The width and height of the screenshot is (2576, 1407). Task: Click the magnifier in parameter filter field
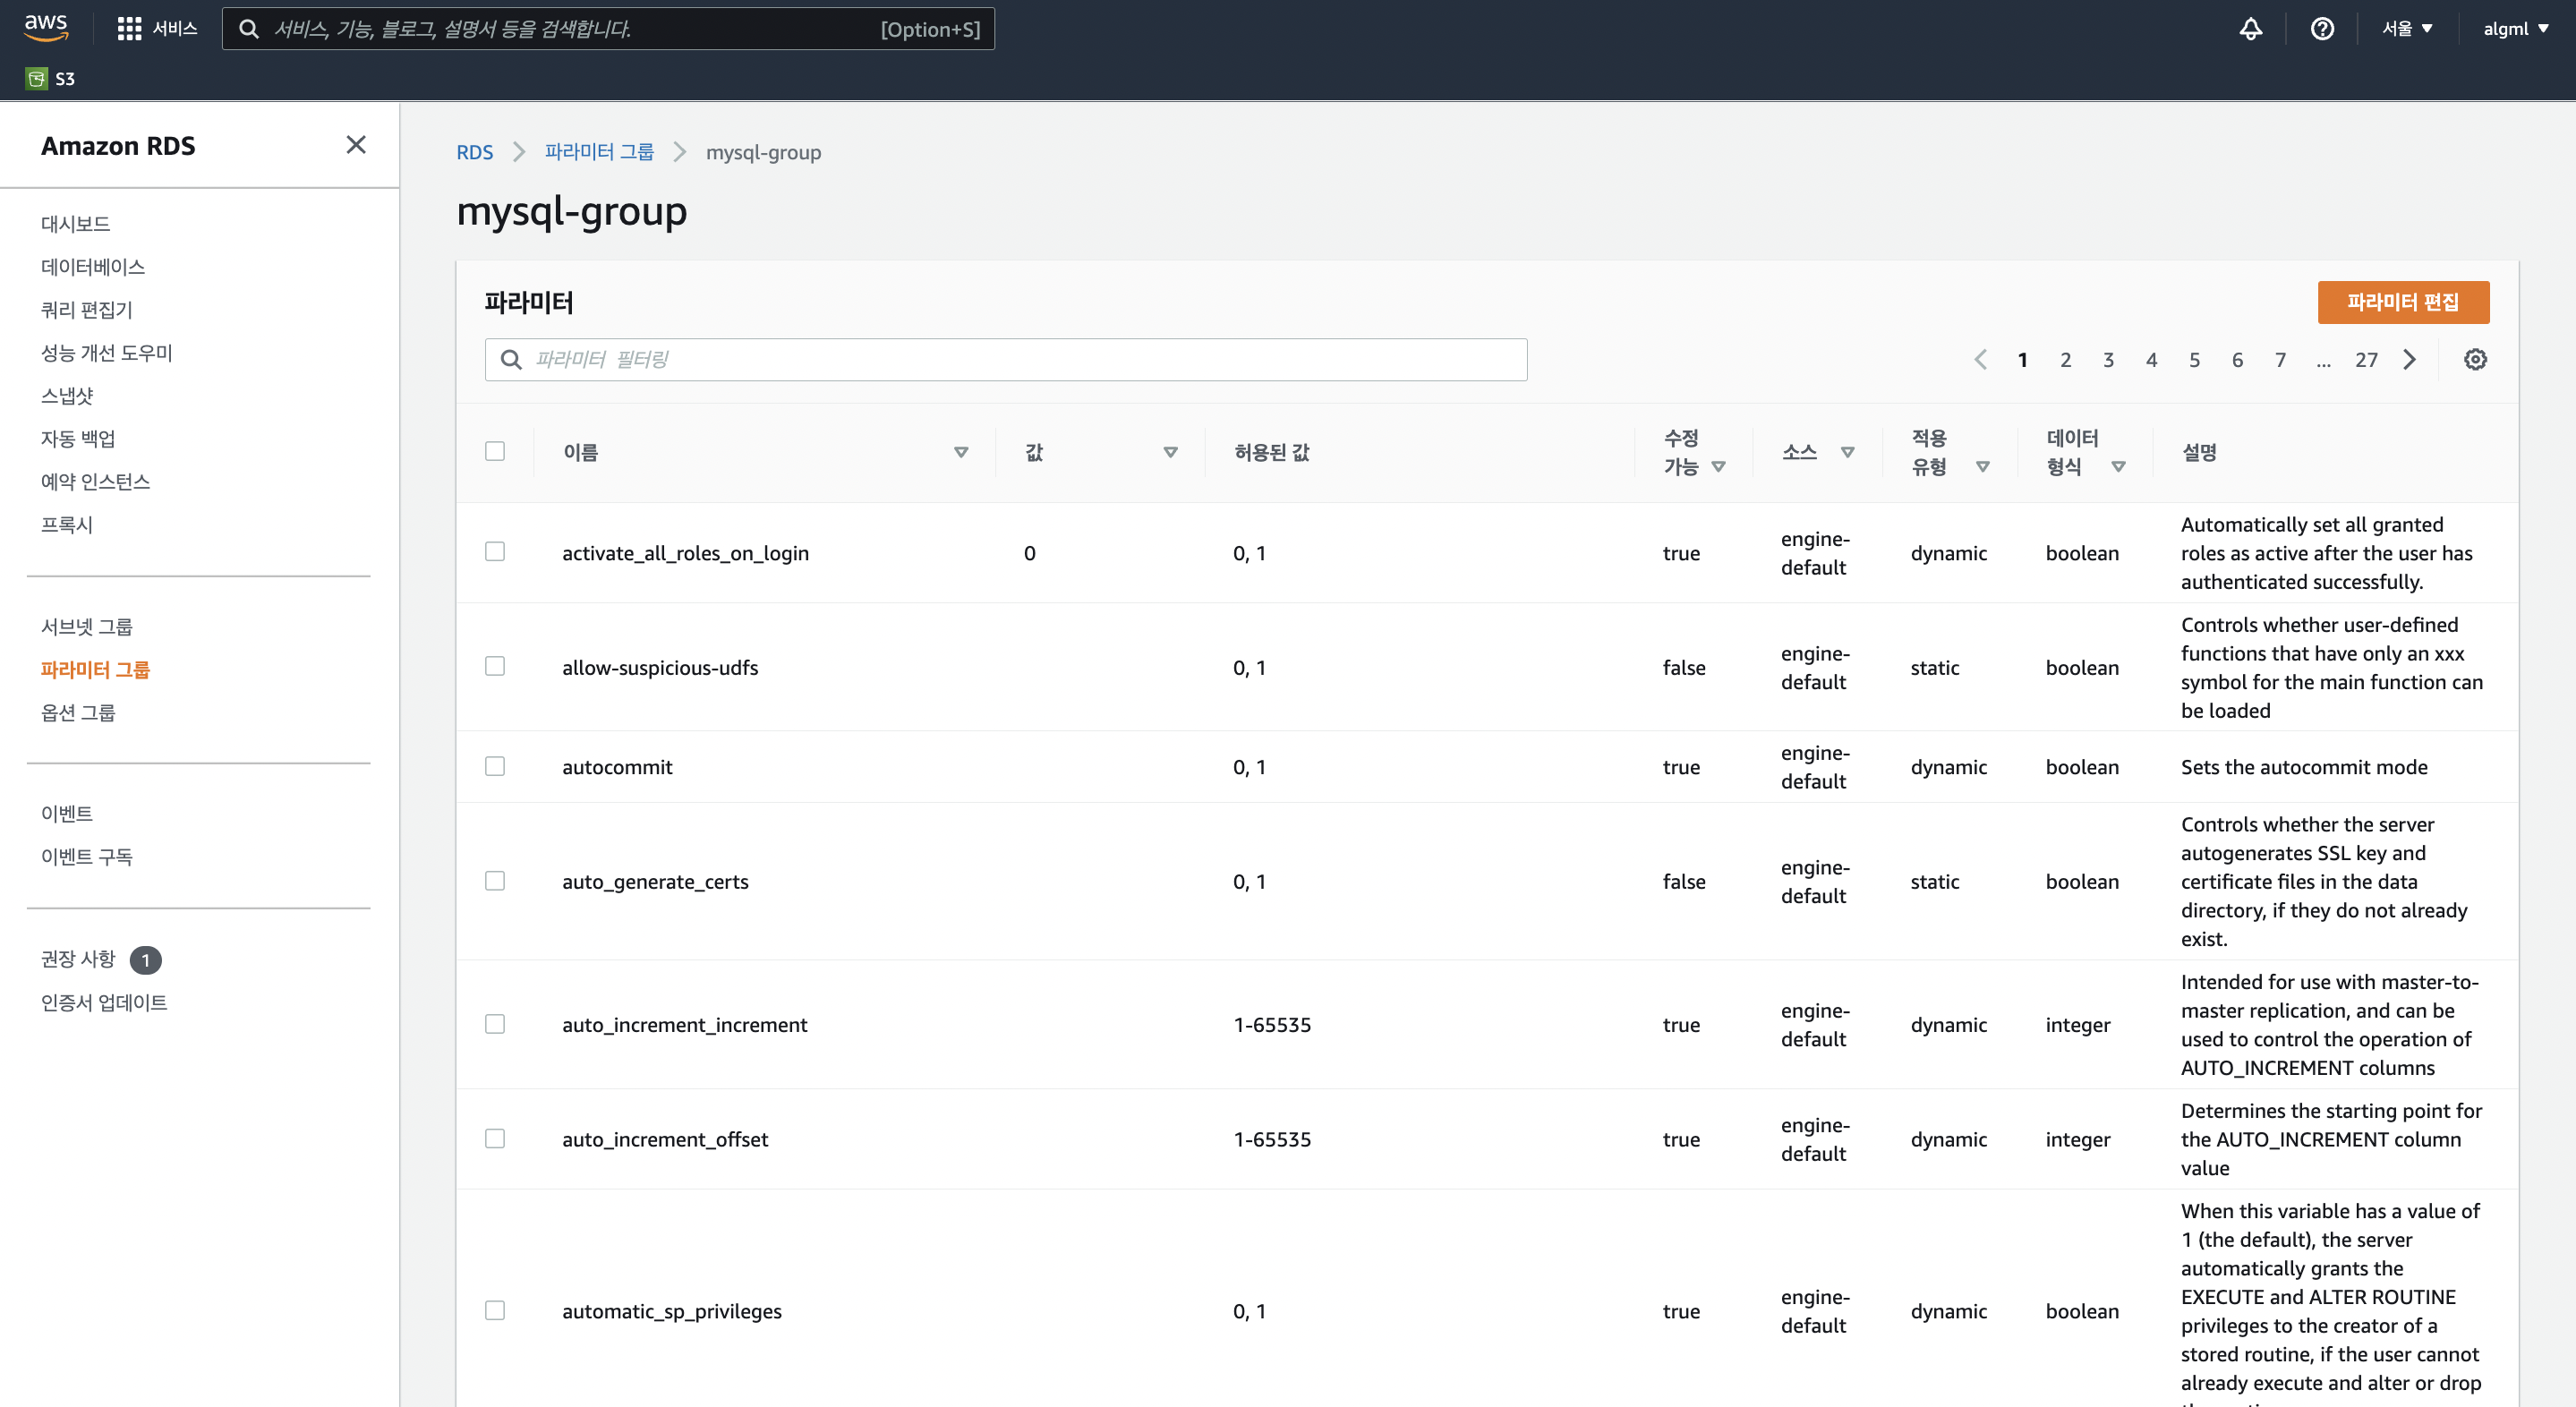tap(511, 360)
